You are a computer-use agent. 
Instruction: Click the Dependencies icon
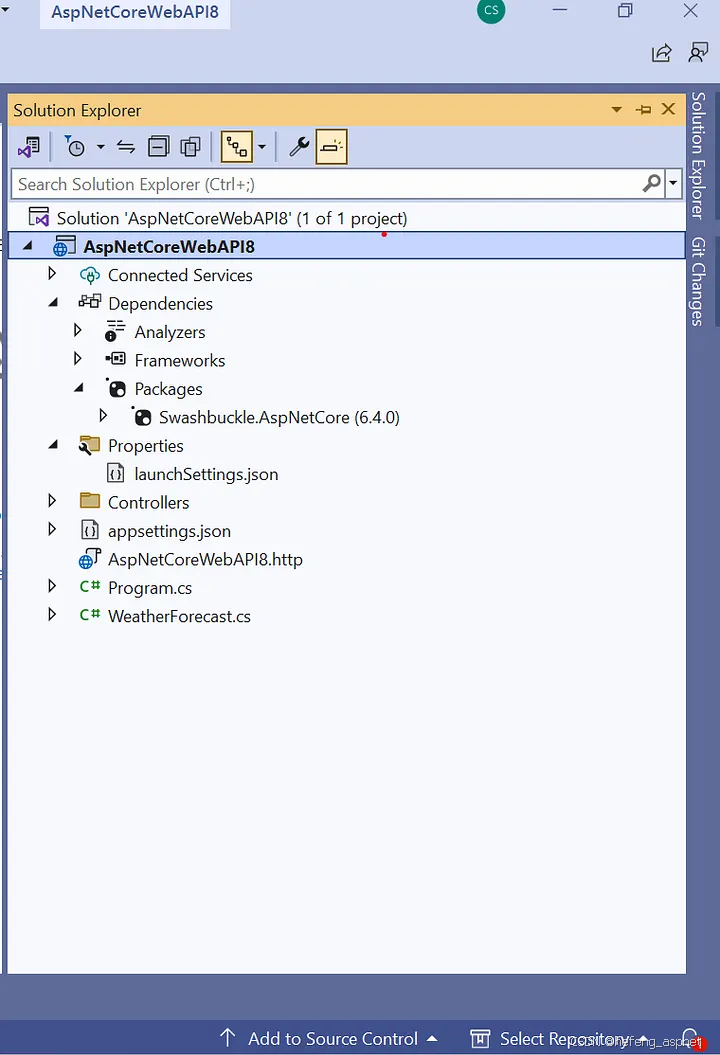point(89,302)
